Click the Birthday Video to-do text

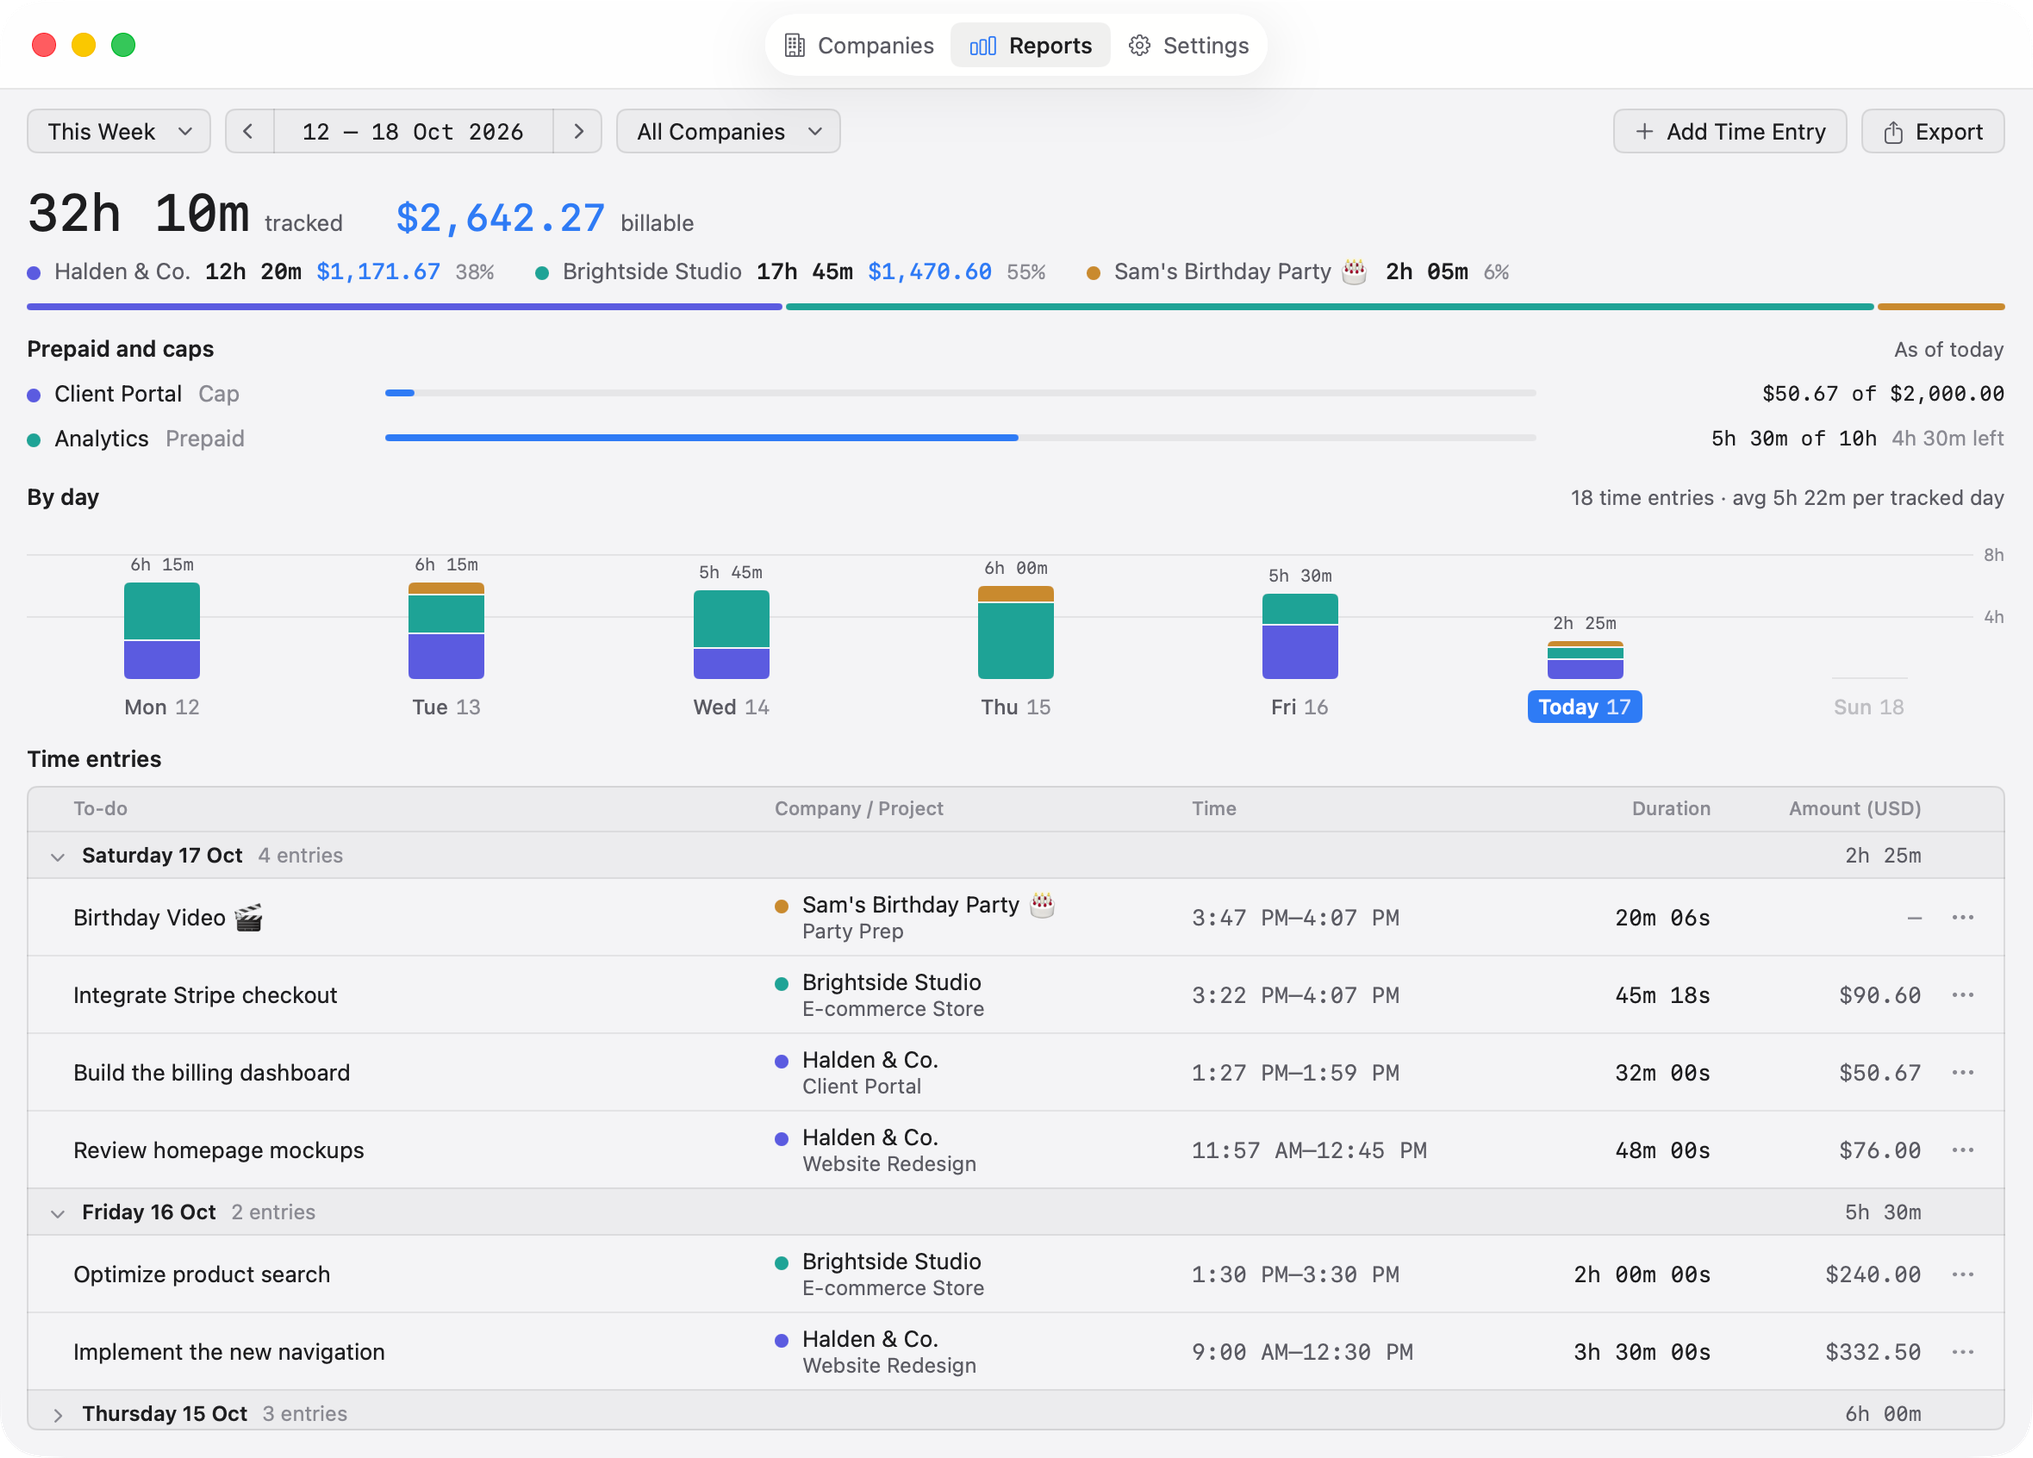[x=168, y=917]
